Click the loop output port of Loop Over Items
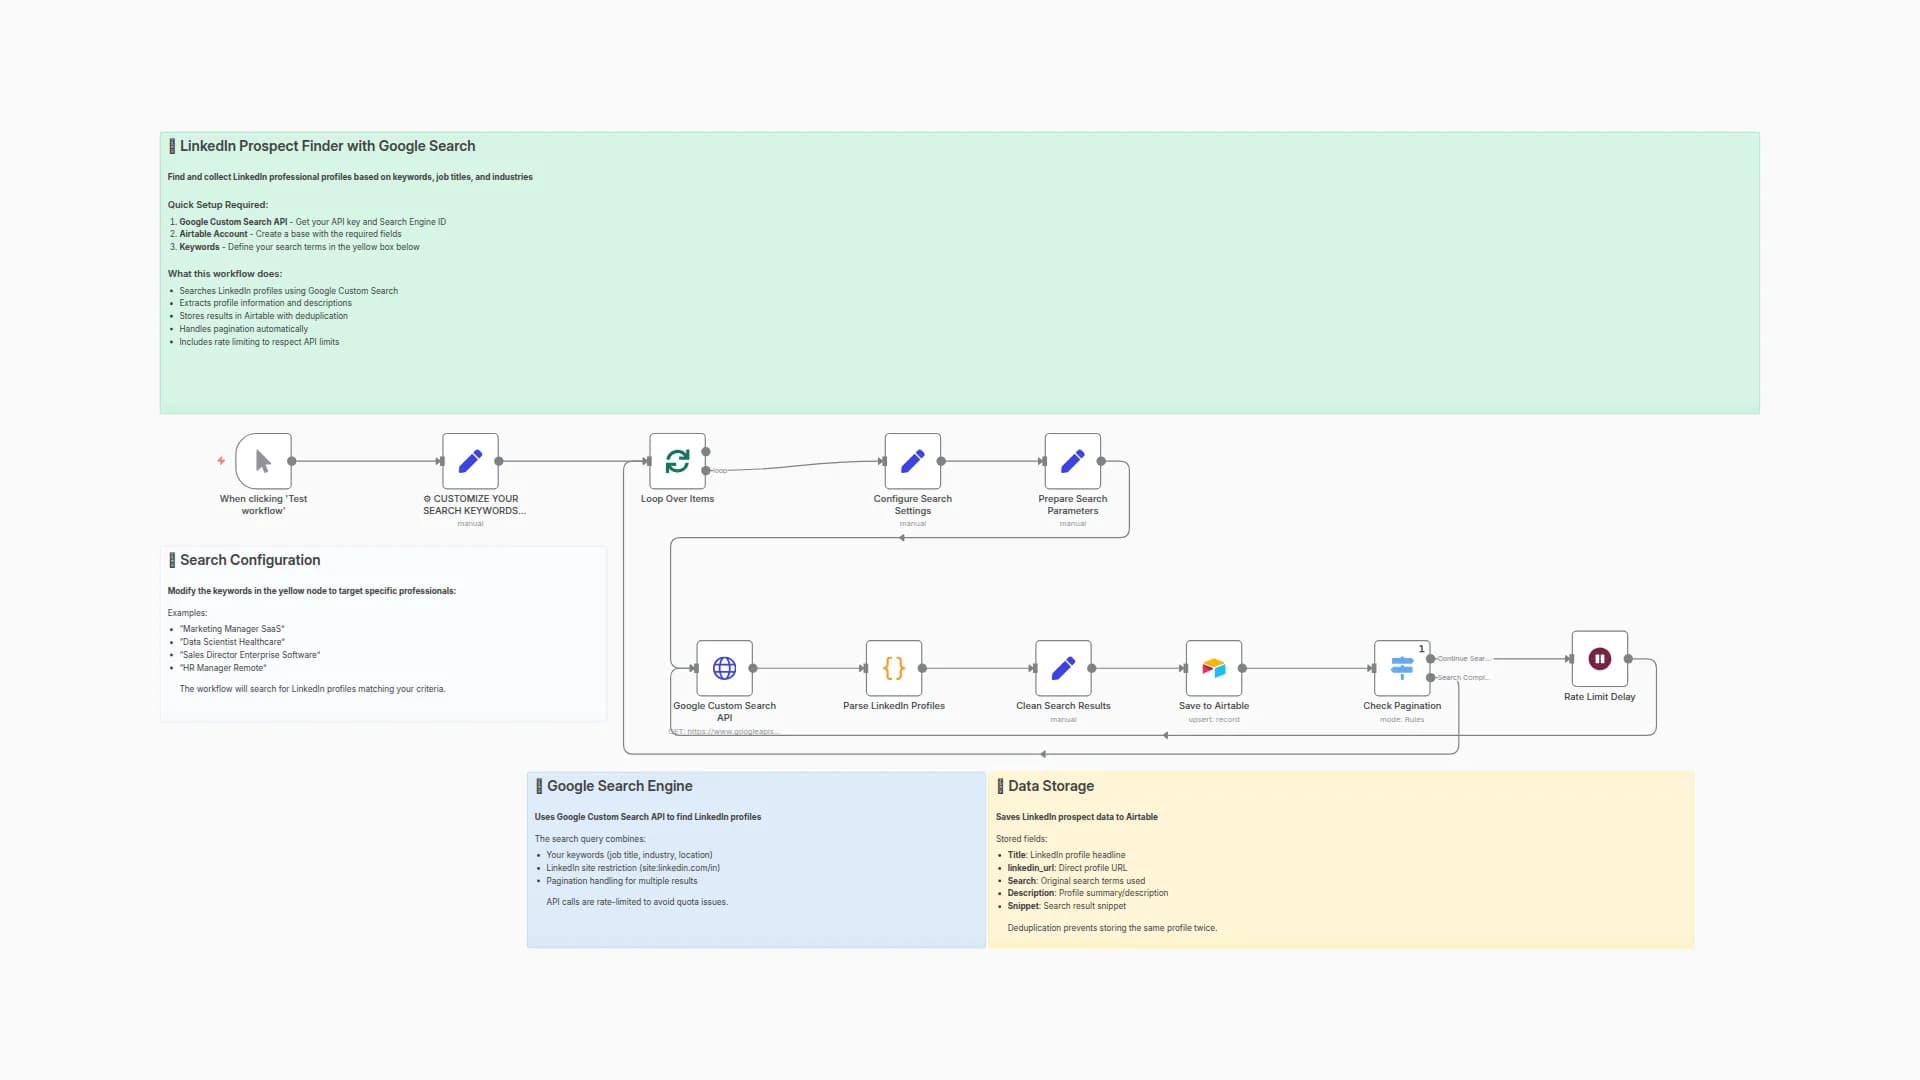Viewport: 1920px width, 1080px height. (x=706, y=470)
